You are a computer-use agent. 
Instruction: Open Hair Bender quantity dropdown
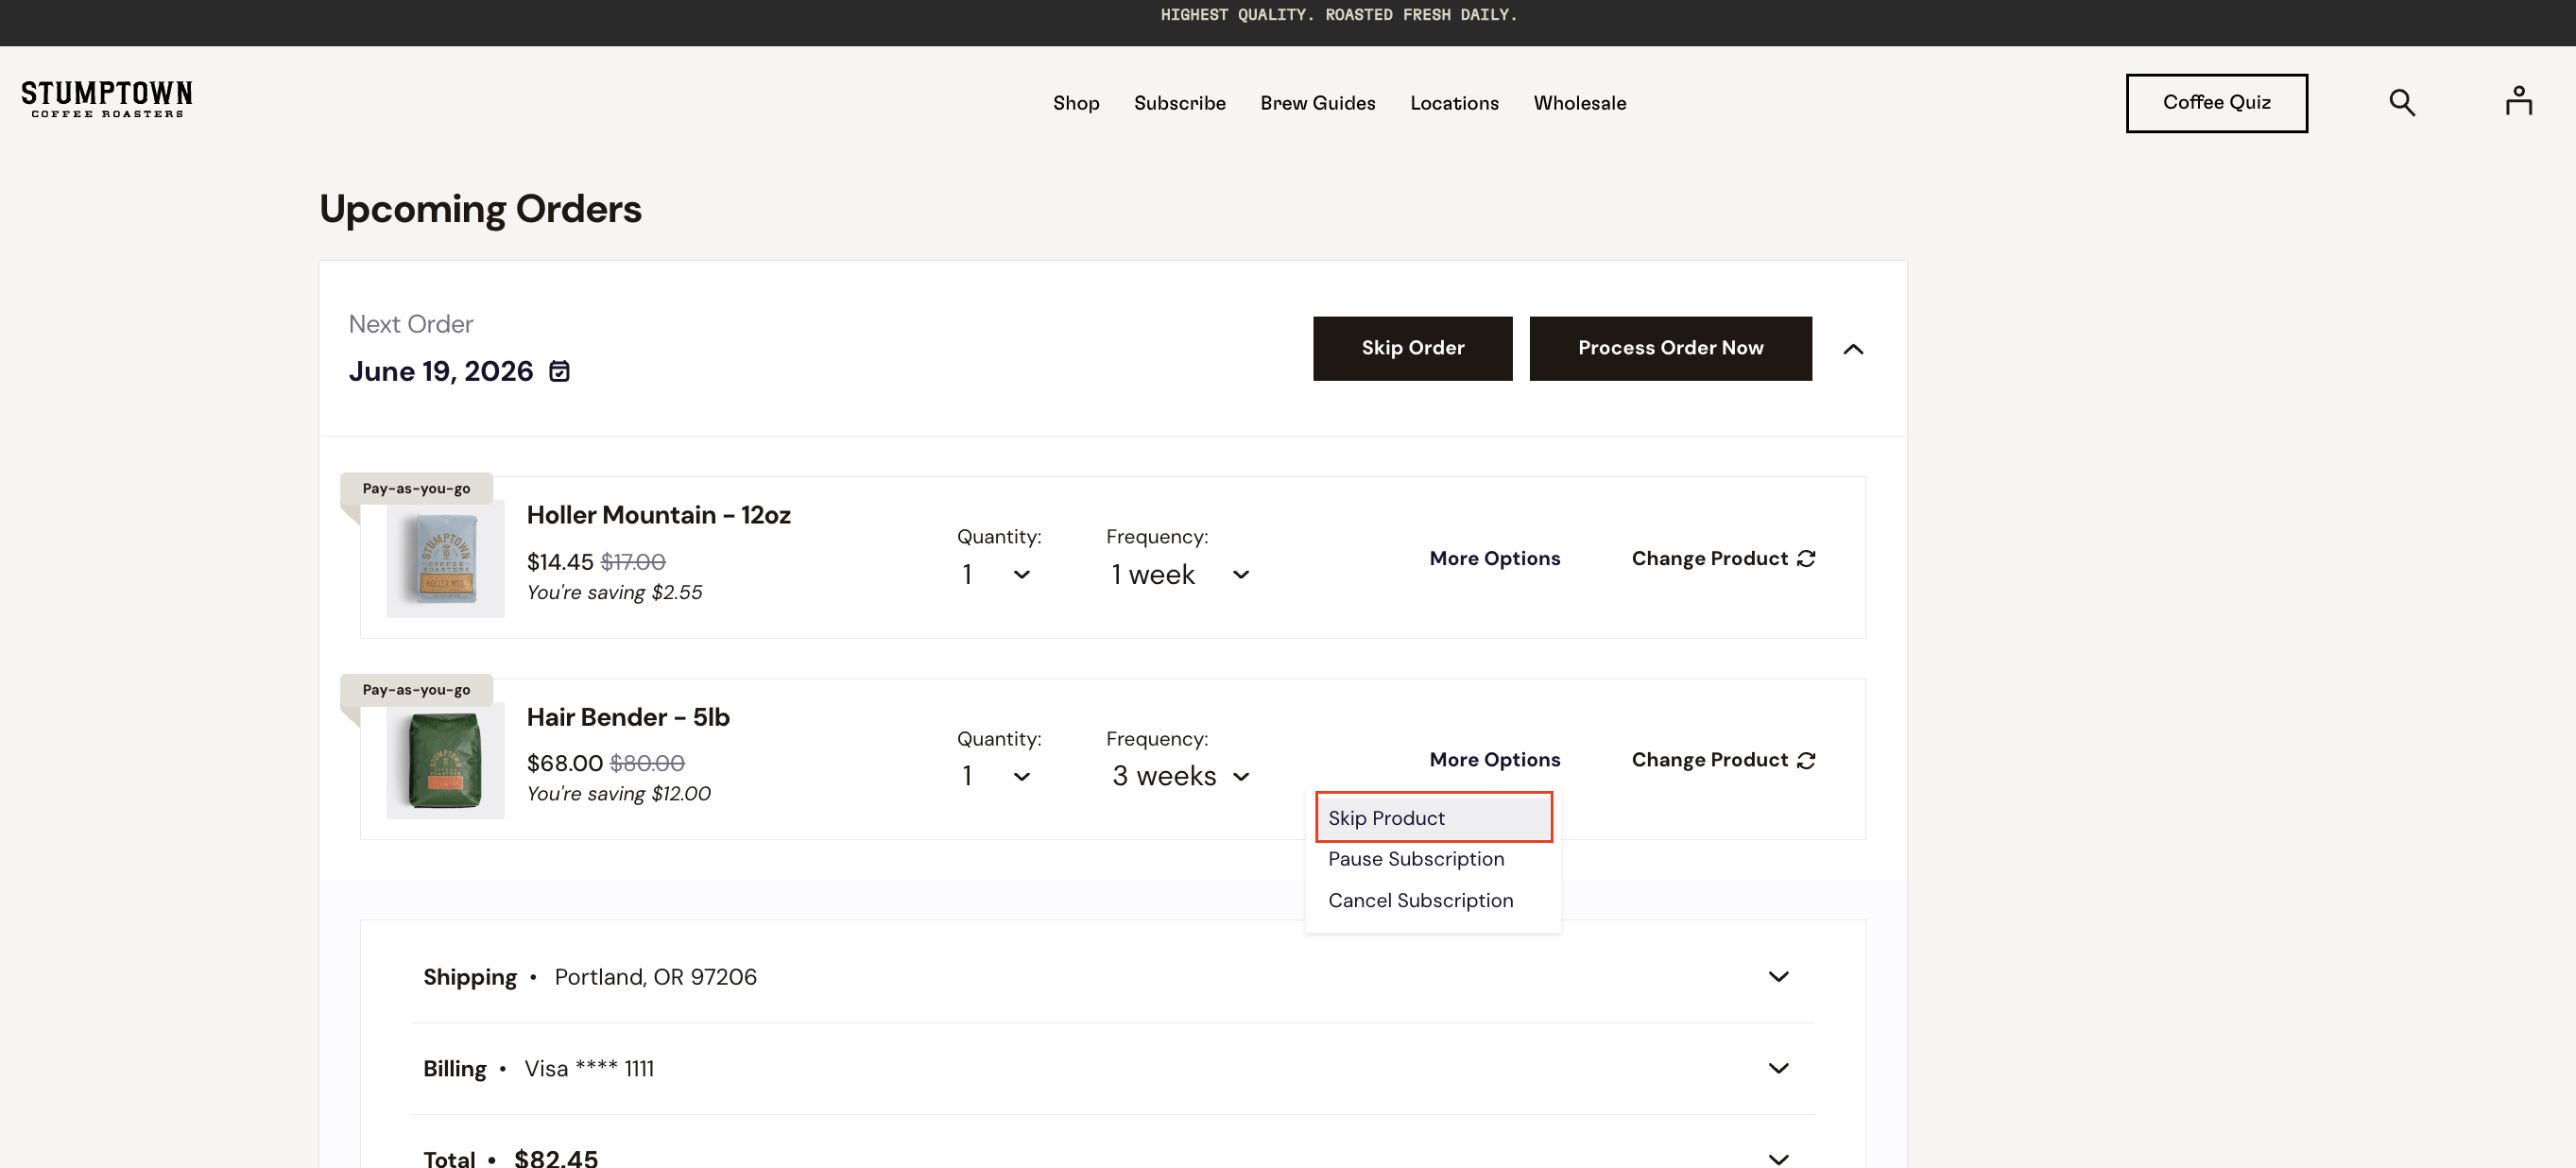(x=996, y=776)
